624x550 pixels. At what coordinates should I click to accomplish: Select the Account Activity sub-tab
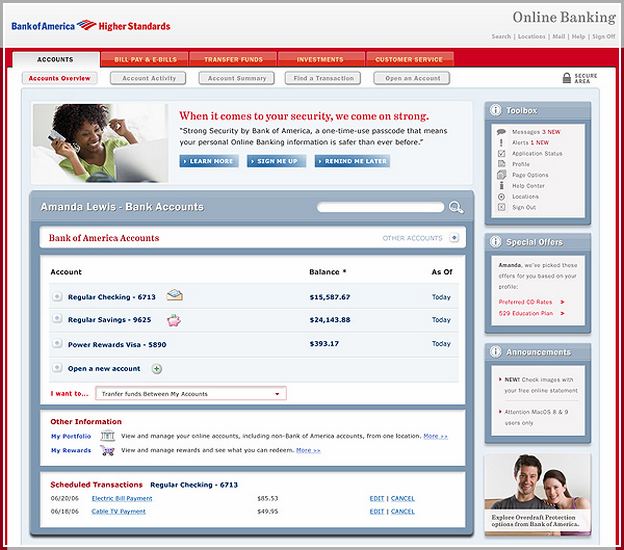pyautogui.click(x=148, y=78)
